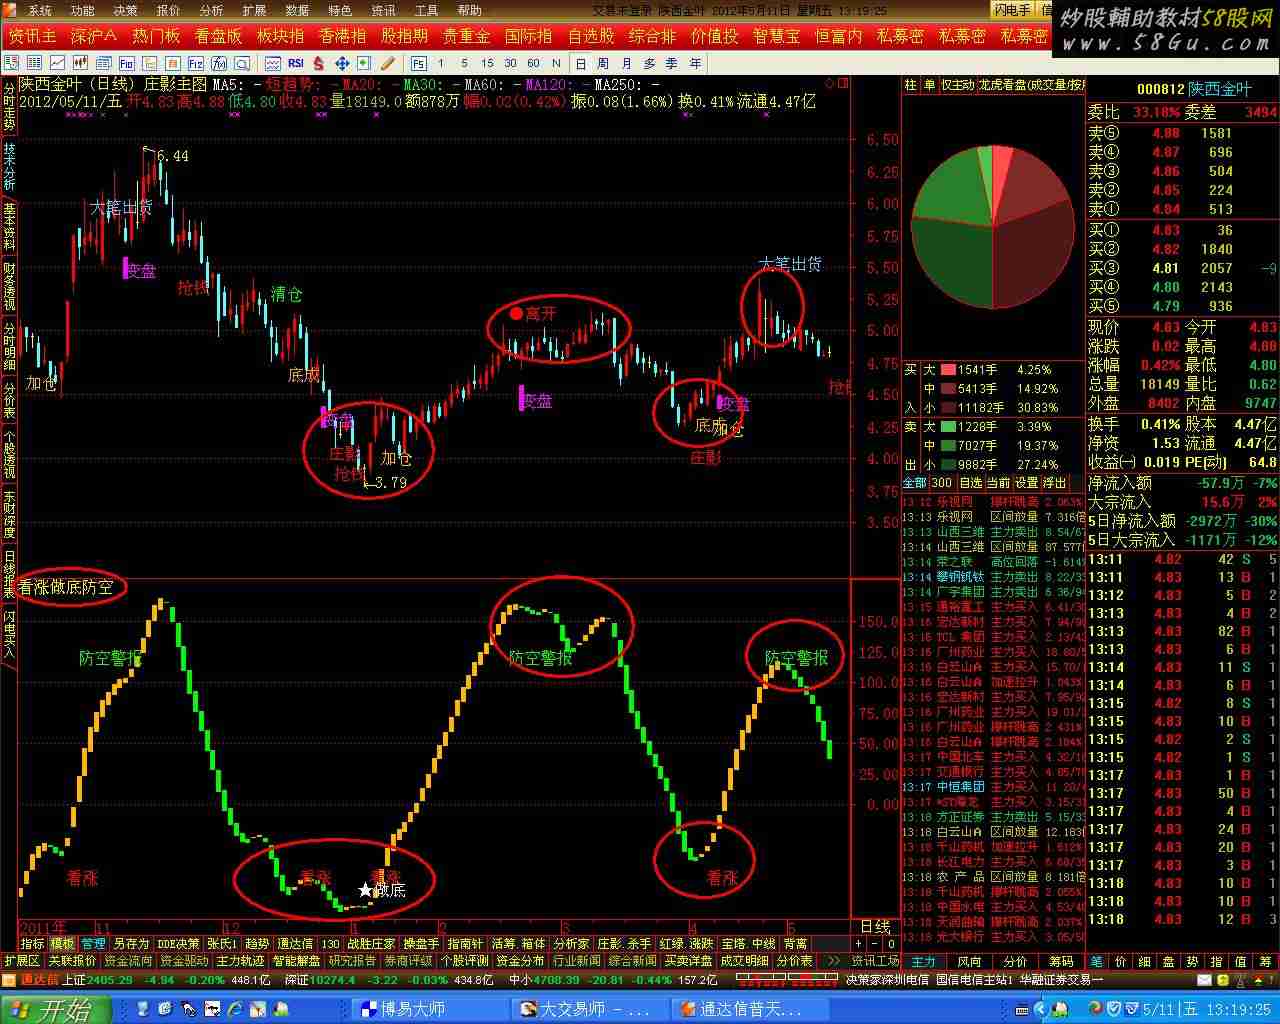This screenshot has width=1280, height=1024.
Task: Switch to the 筹码 tab in the side panel
Action: [x=1060, y=961]
